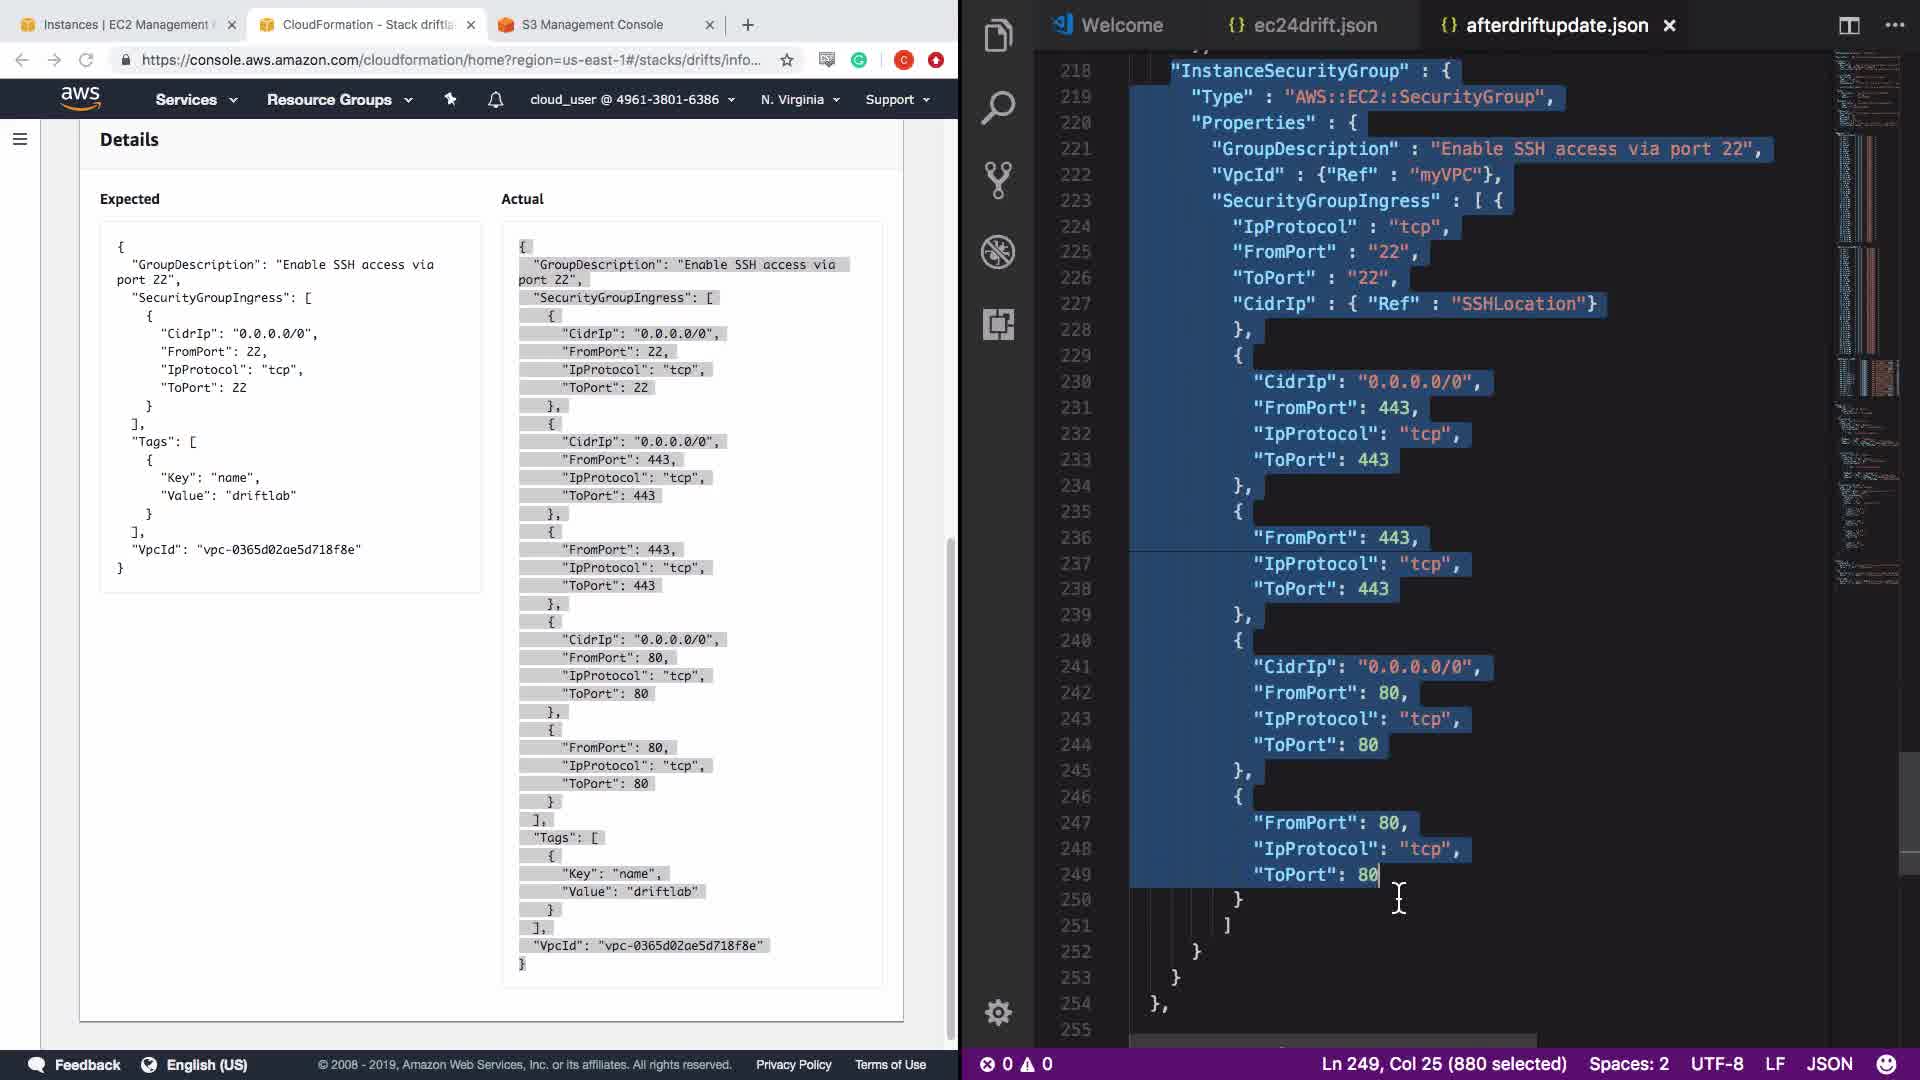Screen dimensions: 1920x1080
Task: Open the Debug panel icon
Action: 998,252
